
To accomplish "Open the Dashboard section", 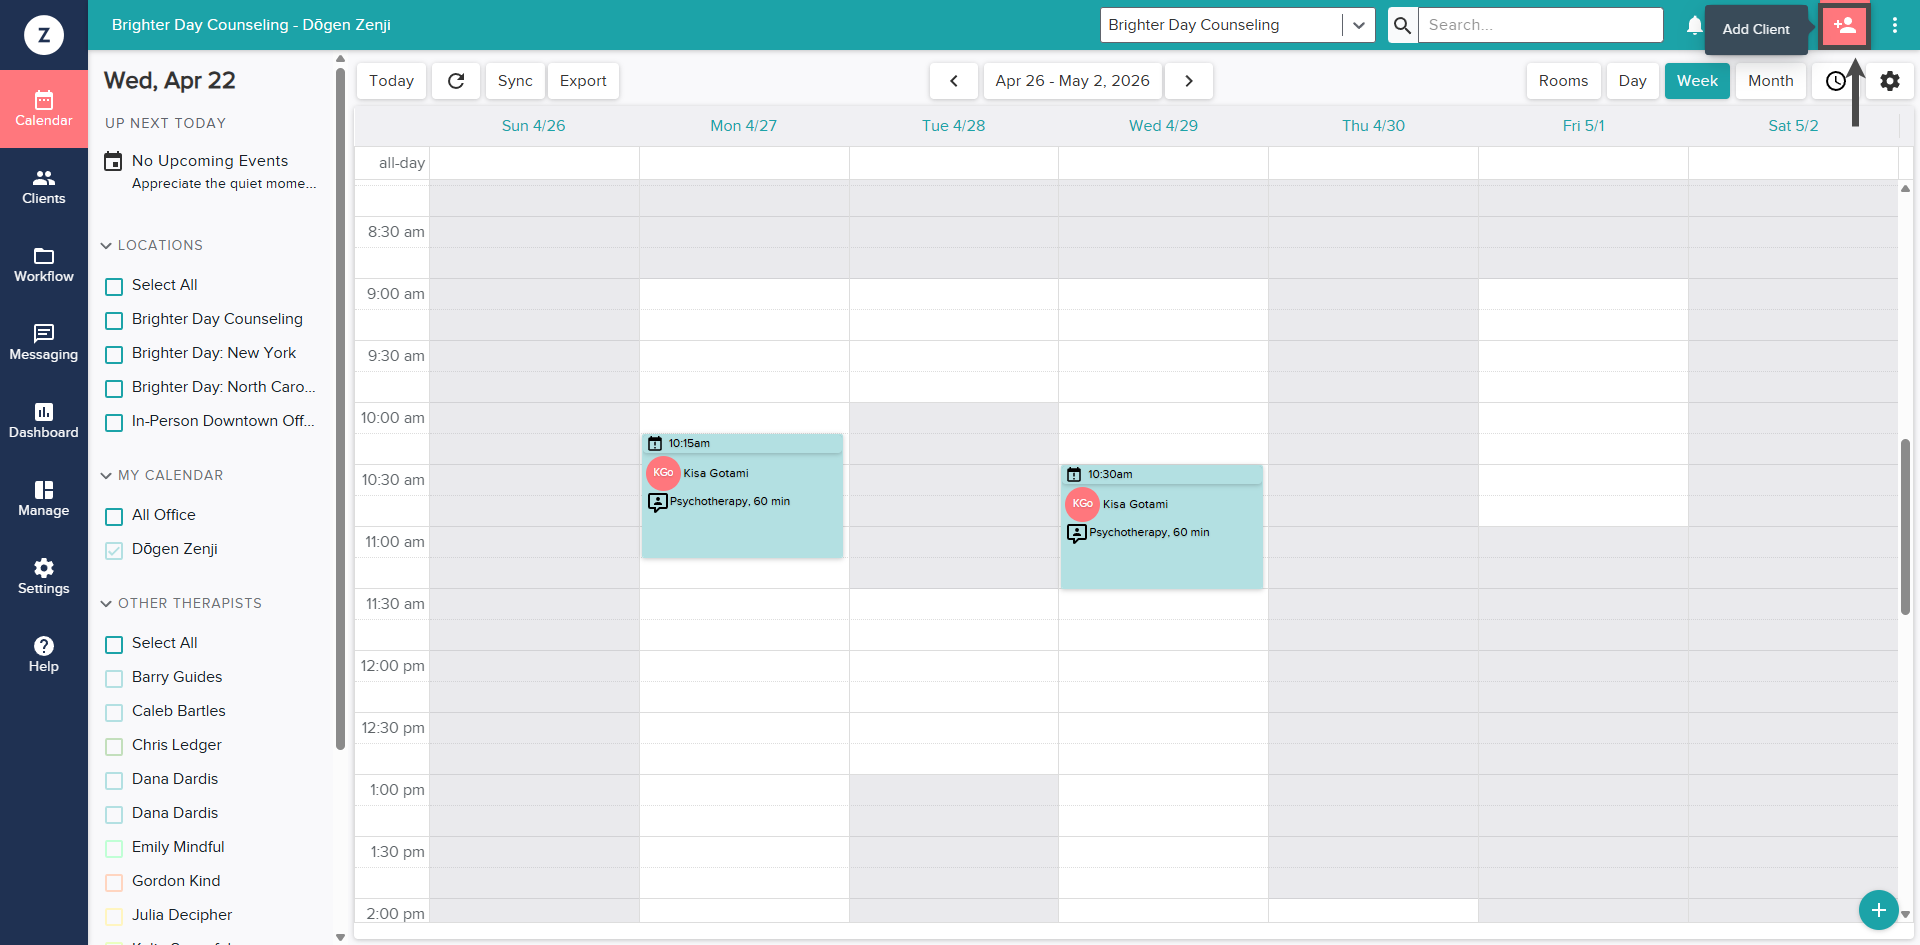I will coord(44,421).
